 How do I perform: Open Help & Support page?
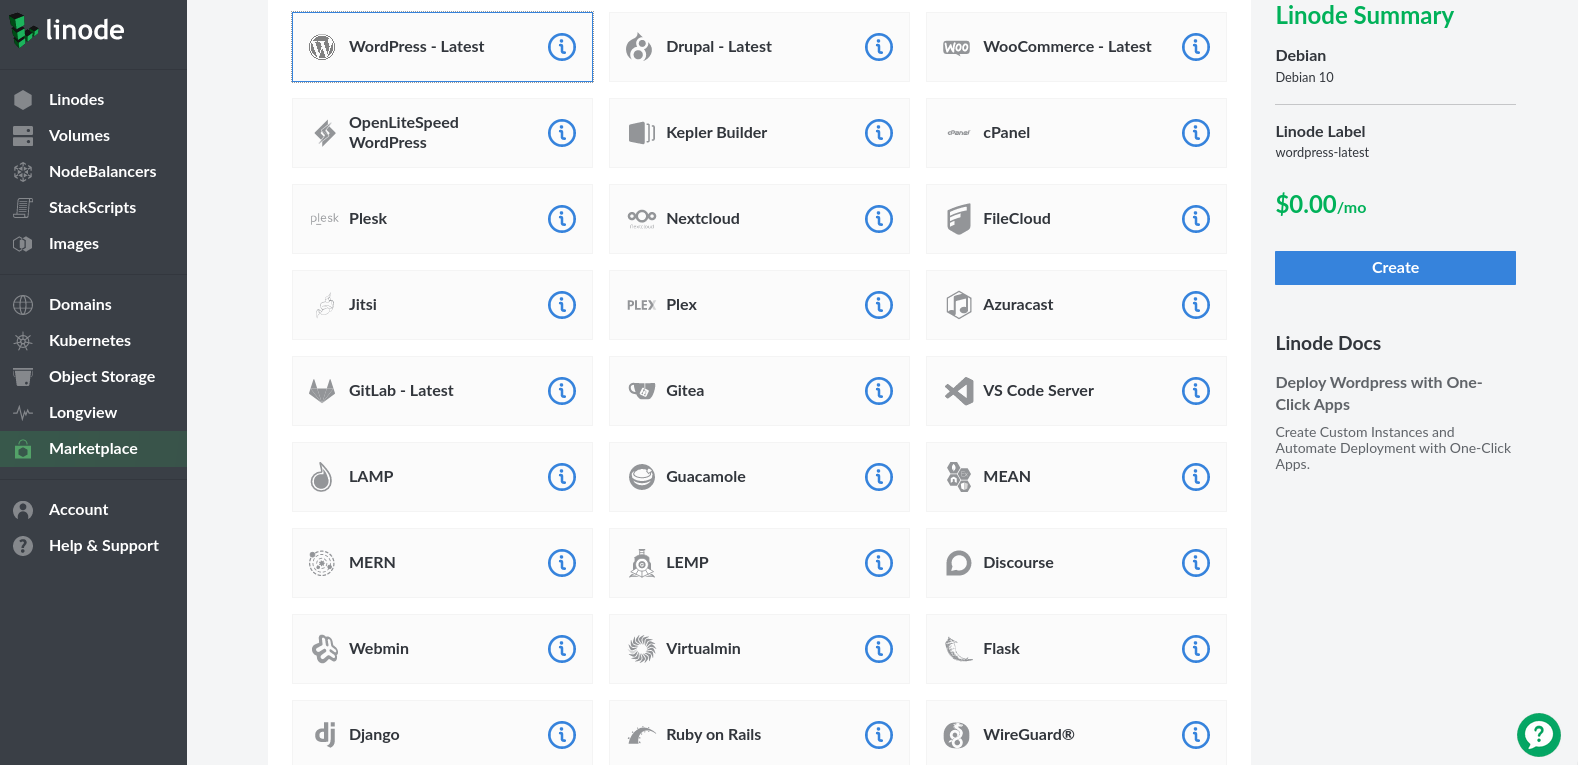[x=103, y=546]
